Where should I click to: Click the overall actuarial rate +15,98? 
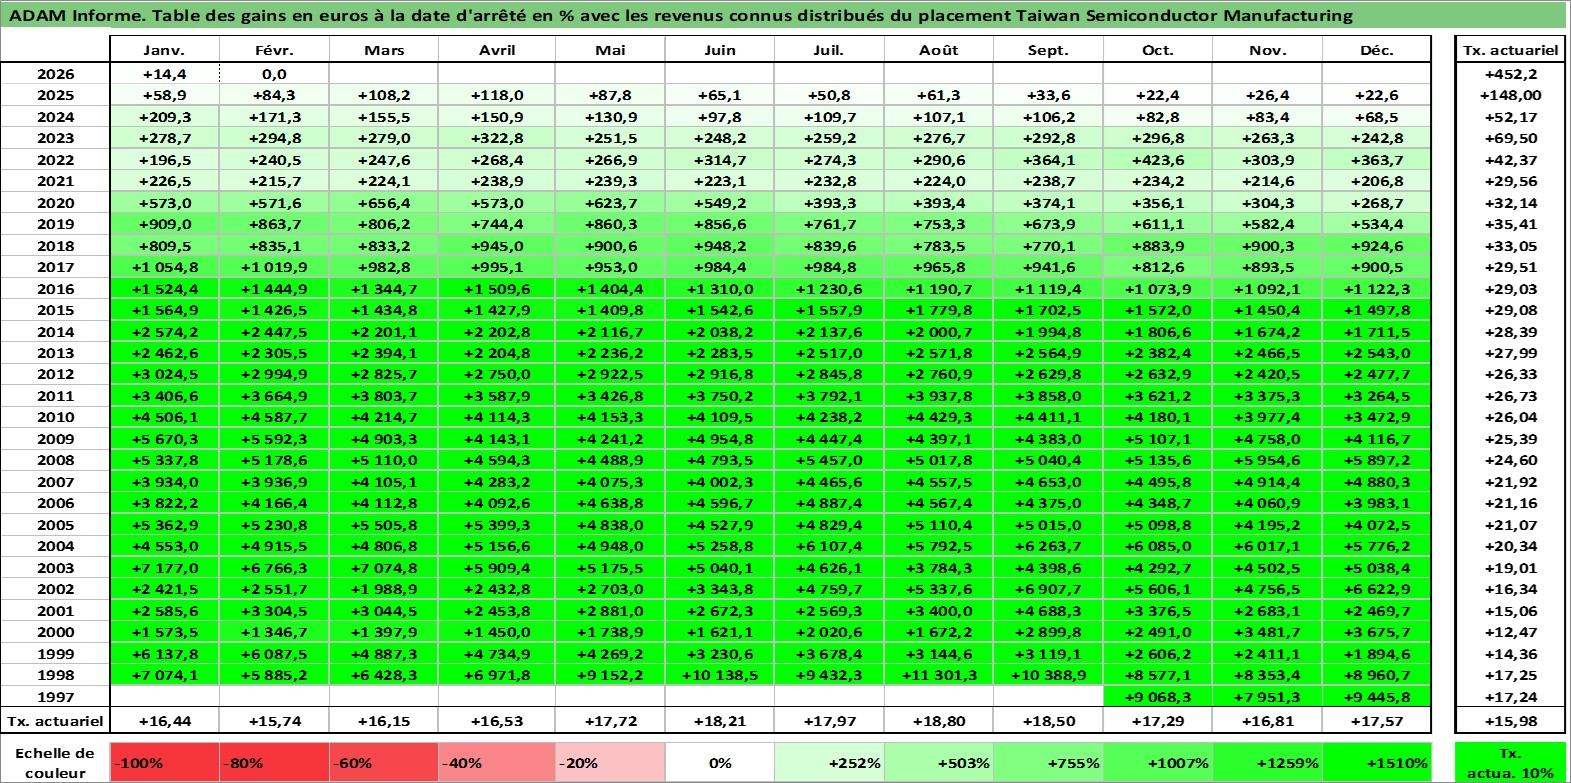pos(1510,721)
